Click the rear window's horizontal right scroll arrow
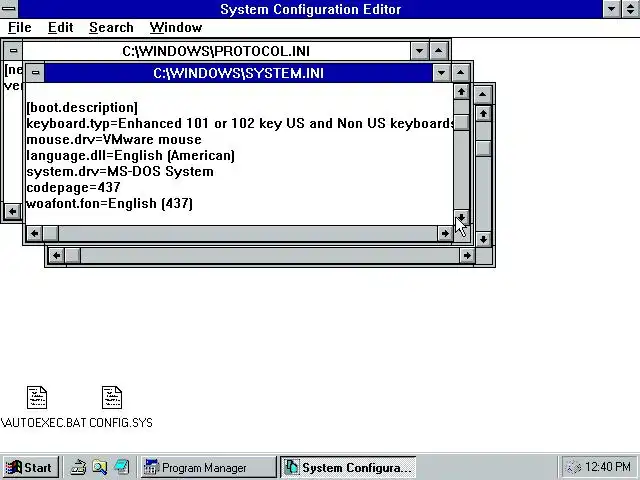 [x=467, y=256]
